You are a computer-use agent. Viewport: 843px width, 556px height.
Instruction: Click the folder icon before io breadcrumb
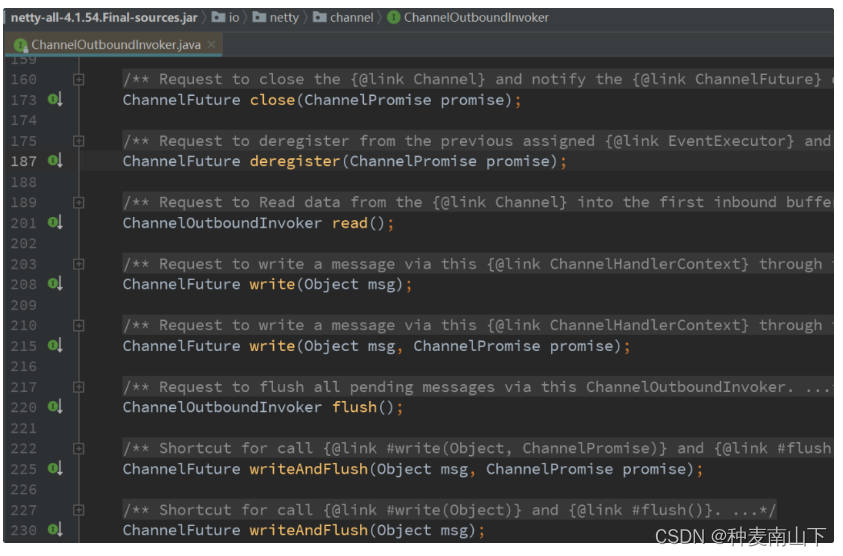[x=218, y=18]
